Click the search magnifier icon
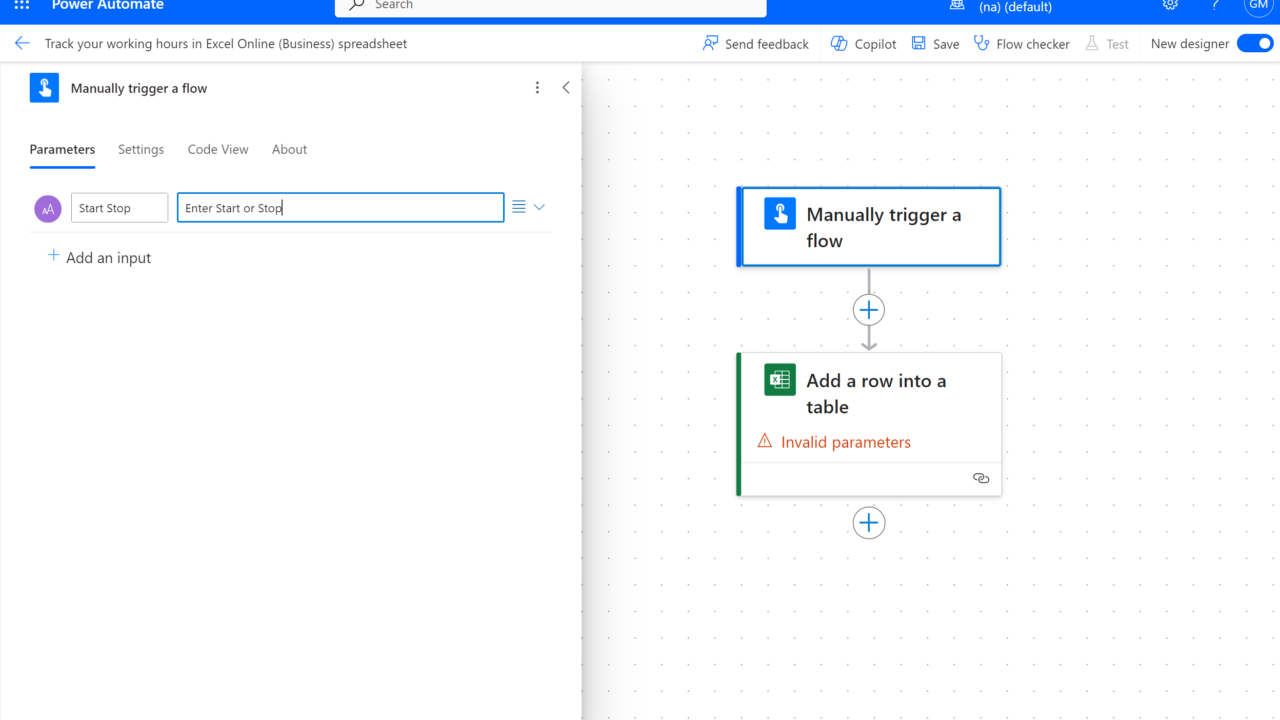The image size is (1280, 720). coord(357,5)
